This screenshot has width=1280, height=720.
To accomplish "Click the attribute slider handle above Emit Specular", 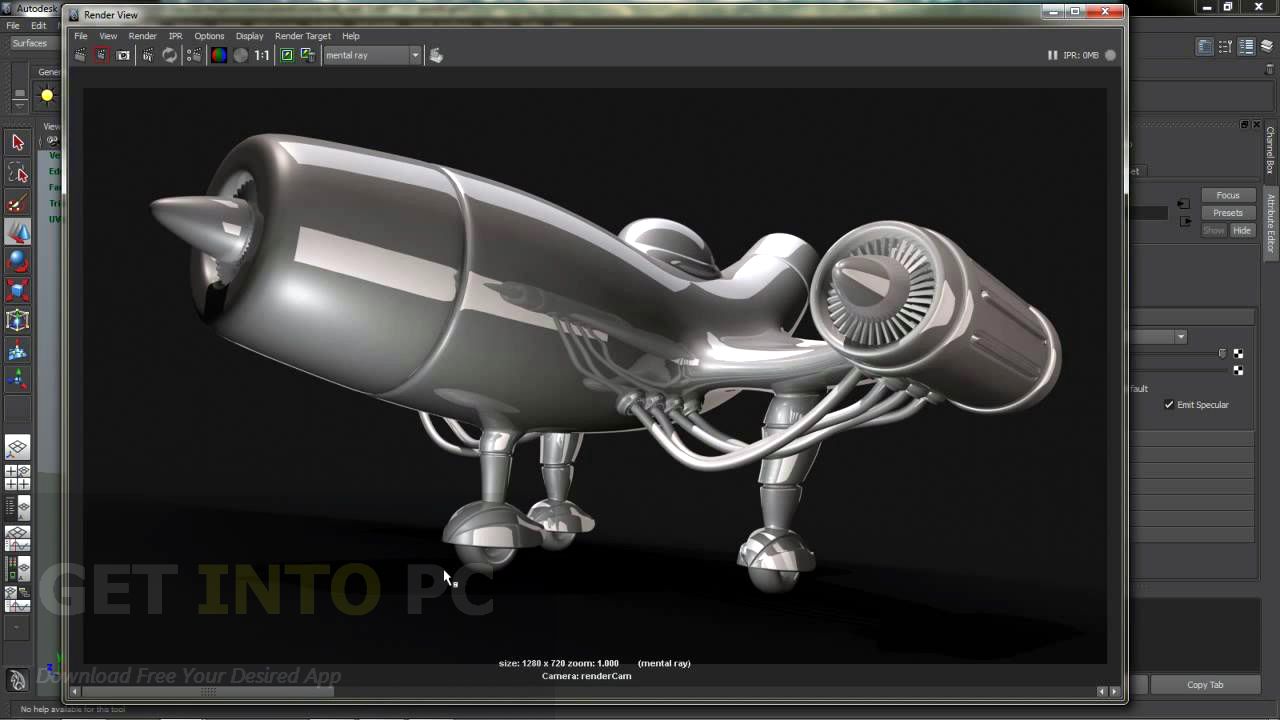I will (1222, 353).
